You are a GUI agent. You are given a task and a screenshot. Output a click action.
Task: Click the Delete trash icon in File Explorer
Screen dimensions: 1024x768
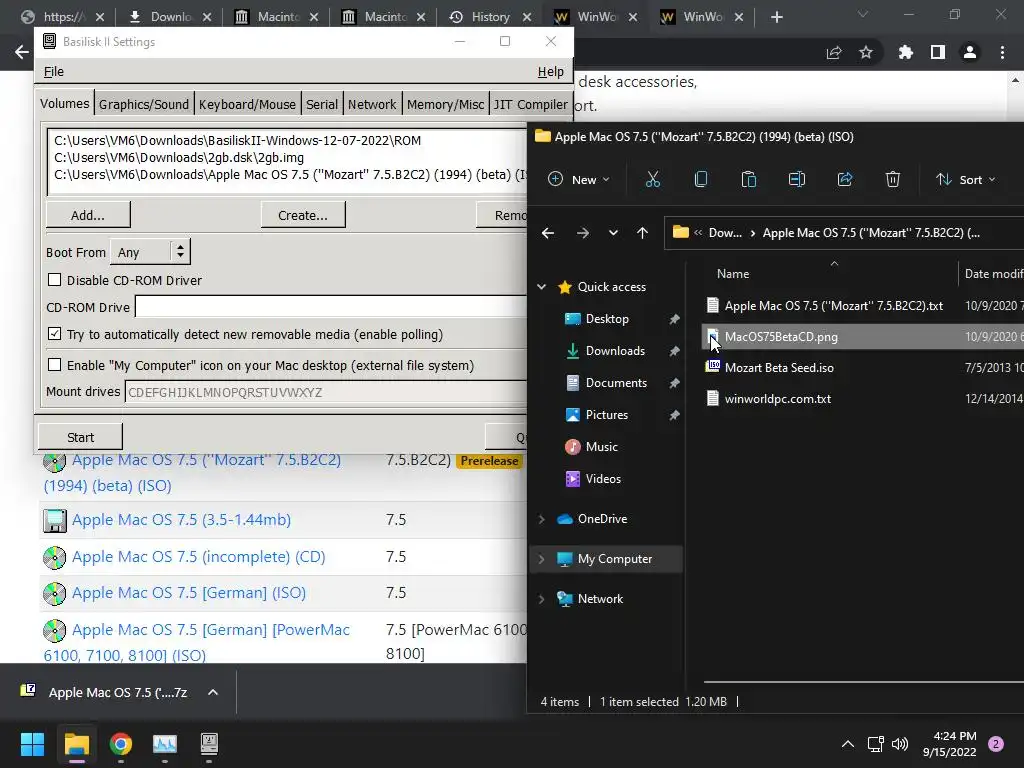pos(893,180)
